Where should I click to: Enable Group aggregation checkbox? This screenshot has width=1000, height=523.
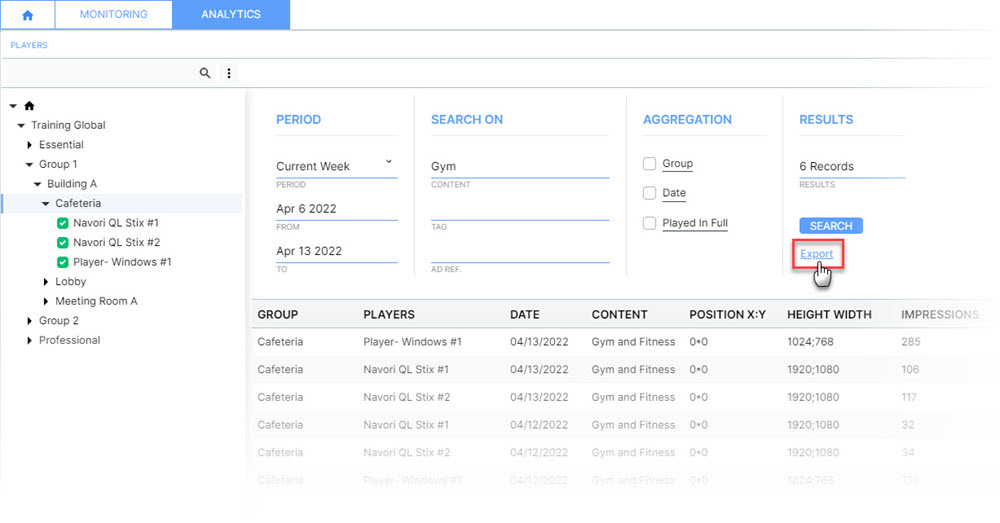click(650, 164)
